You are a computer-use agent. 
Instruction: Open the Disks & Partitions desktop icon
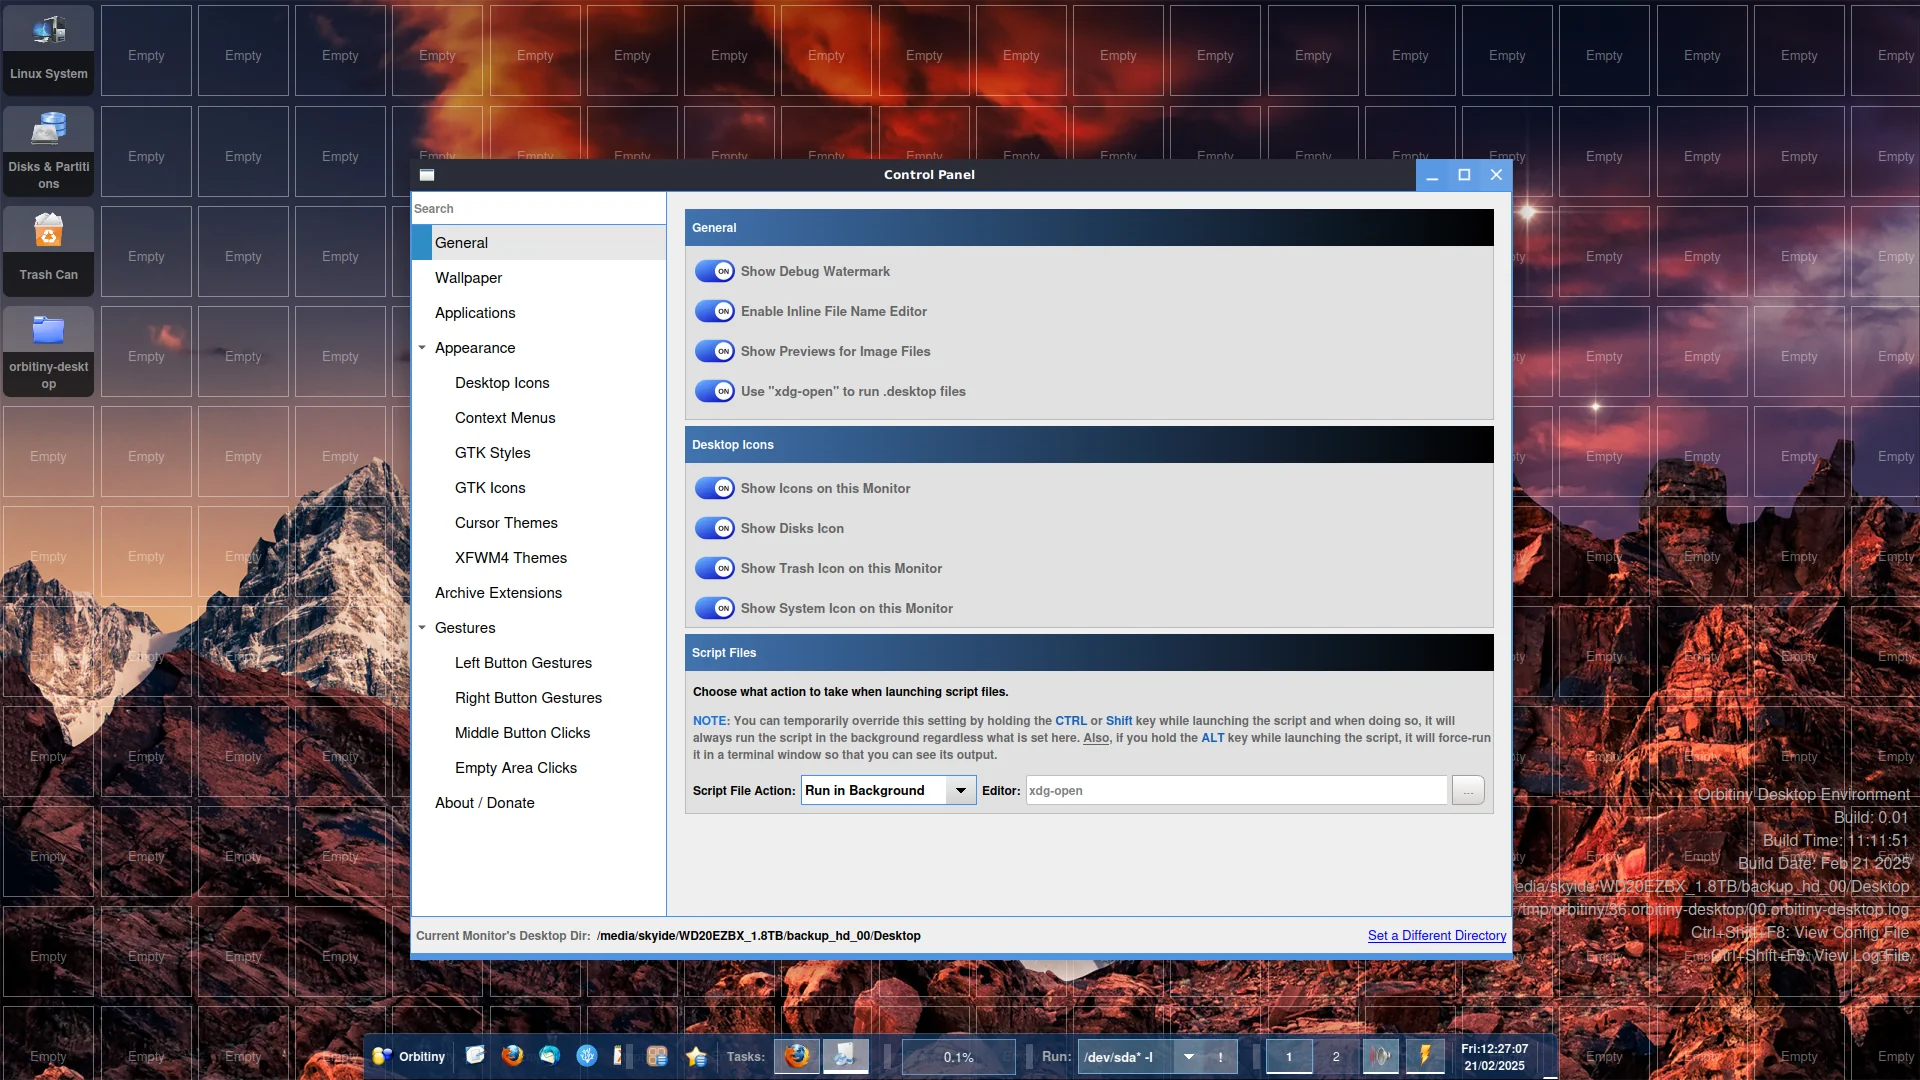(48, 148)
